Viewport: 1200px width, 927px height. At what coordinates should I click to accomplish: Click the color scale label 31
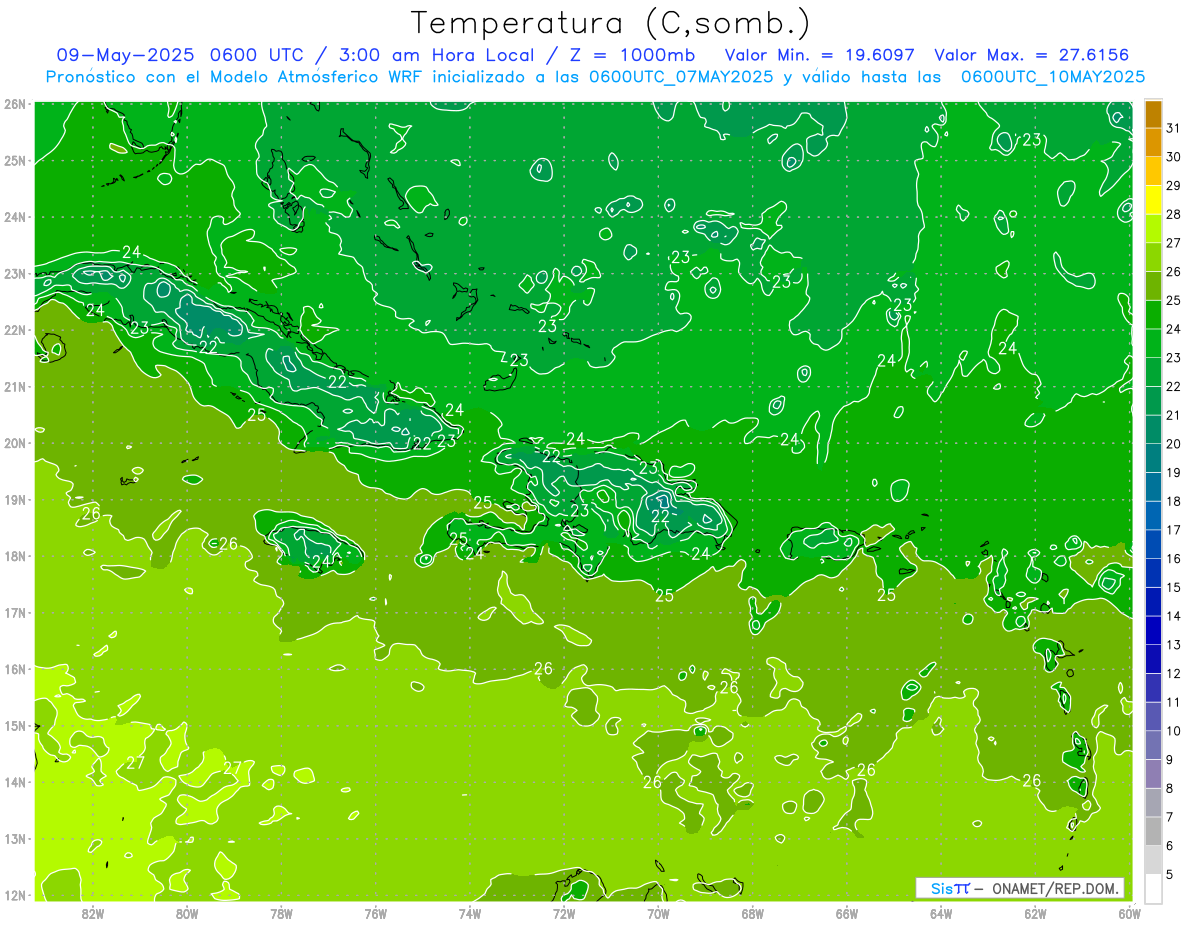click(x=1173, y=128)
